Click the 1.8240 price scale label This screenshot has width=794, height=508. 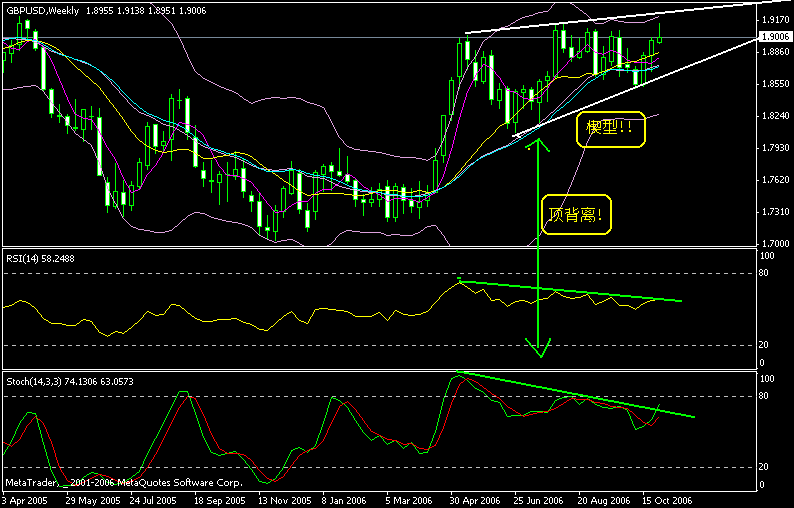pos(775,116)
